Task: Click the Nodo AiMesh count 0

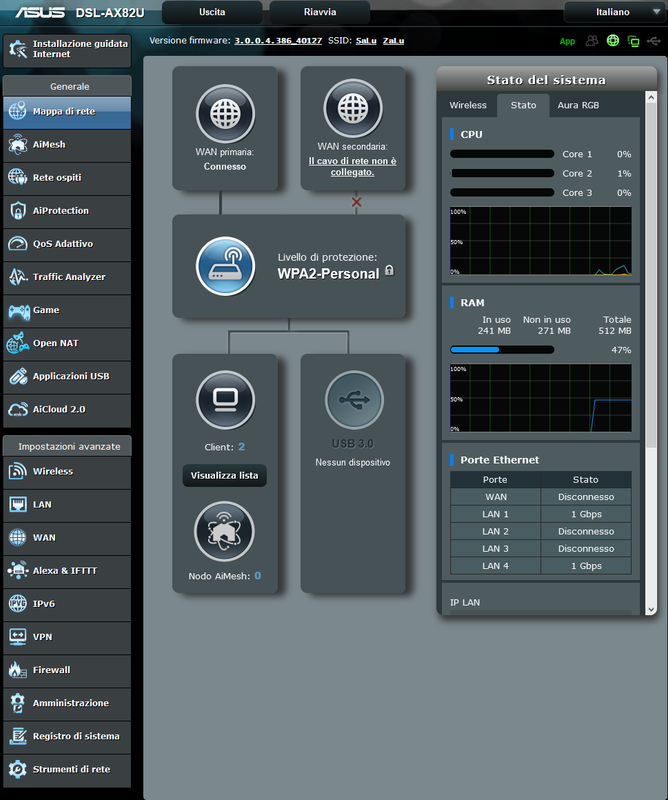Action: [x=258, y=576]
